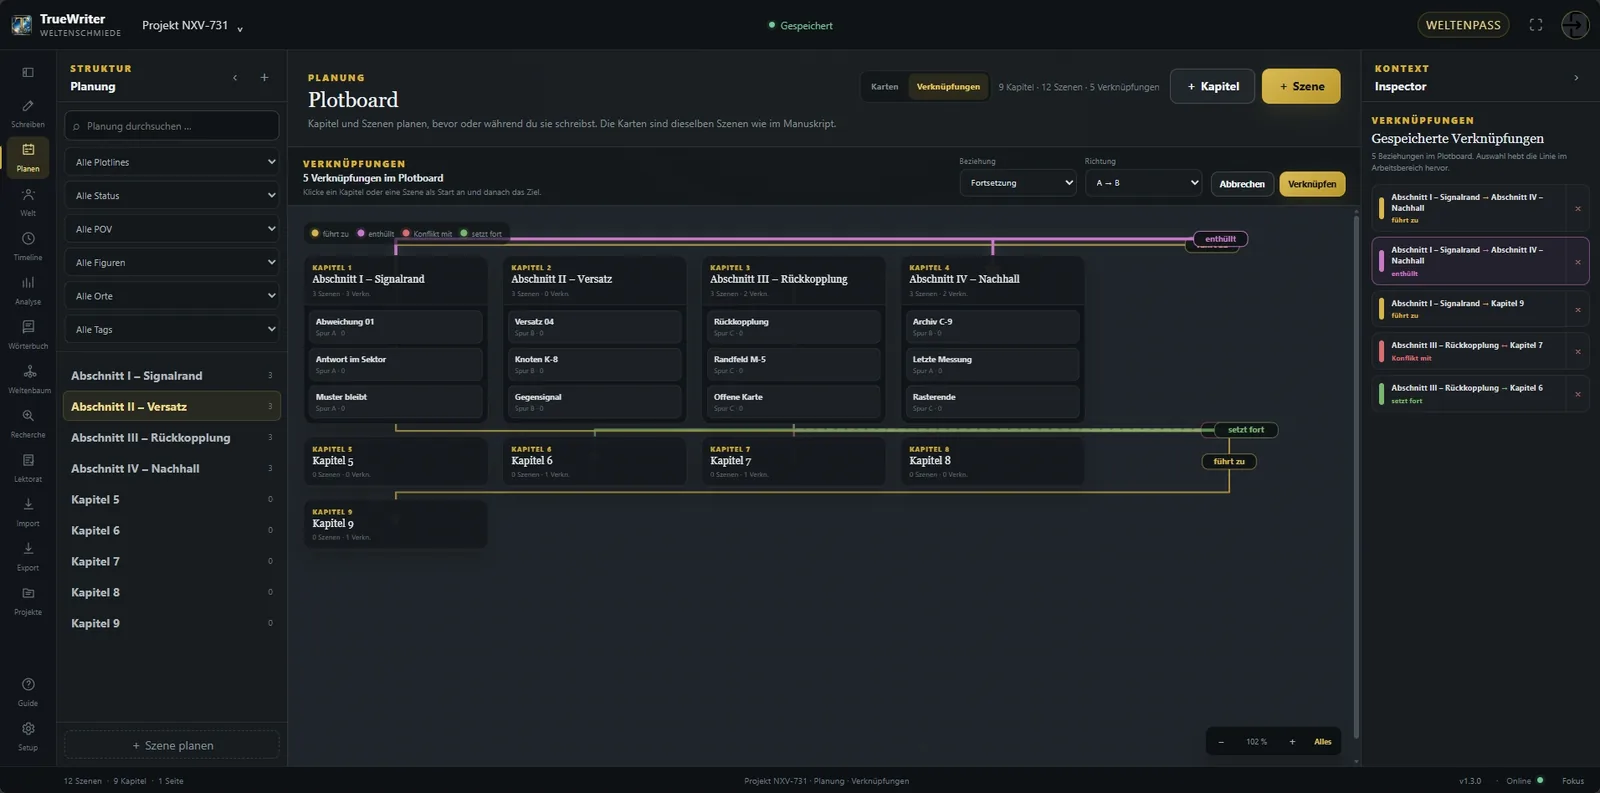Open the Timeline view icon
The width and height of the screenshot is (1600, 793).
28,246
